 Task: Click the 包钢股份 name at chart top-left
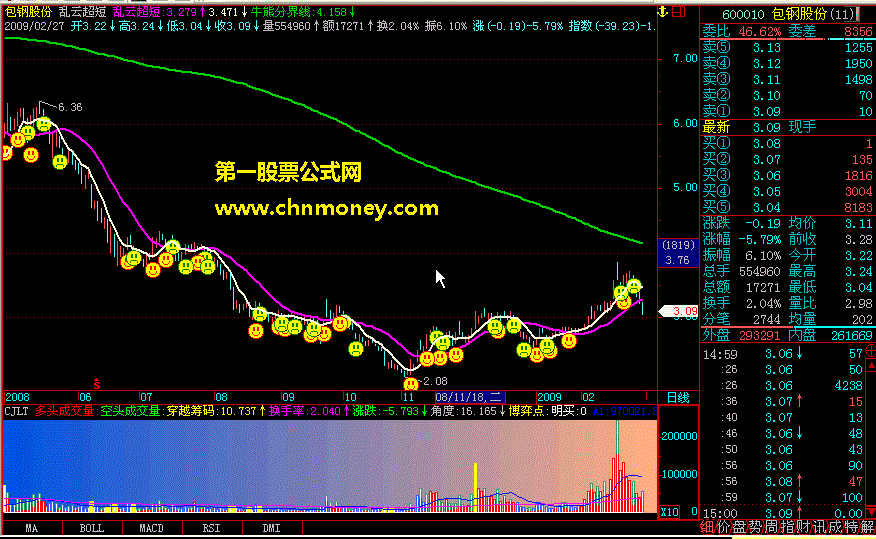coord(28,12)
